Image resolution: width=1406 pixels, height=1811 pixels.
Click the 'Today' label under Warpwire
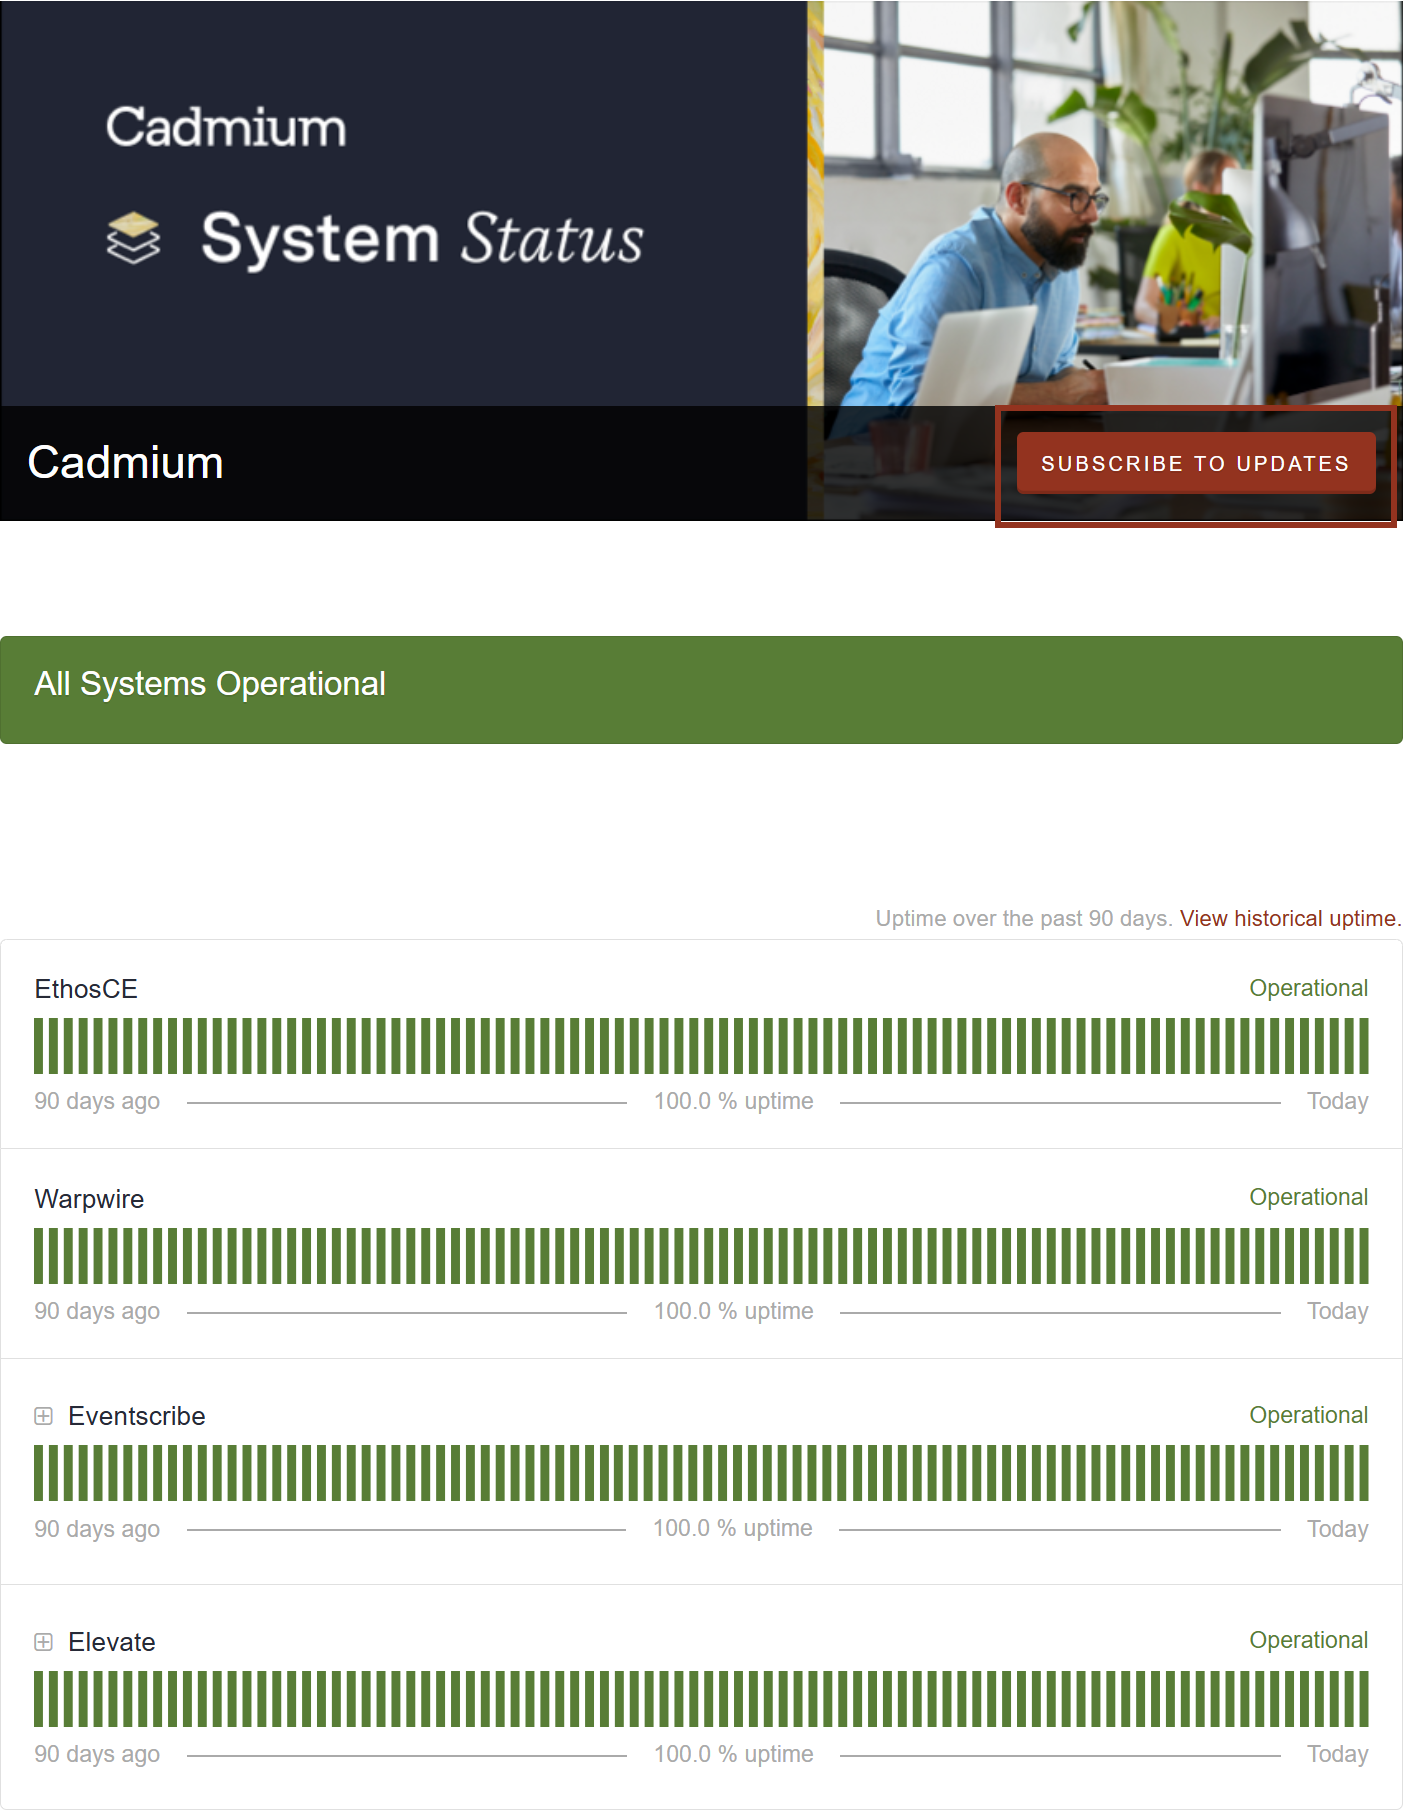pos(1337,1311)
